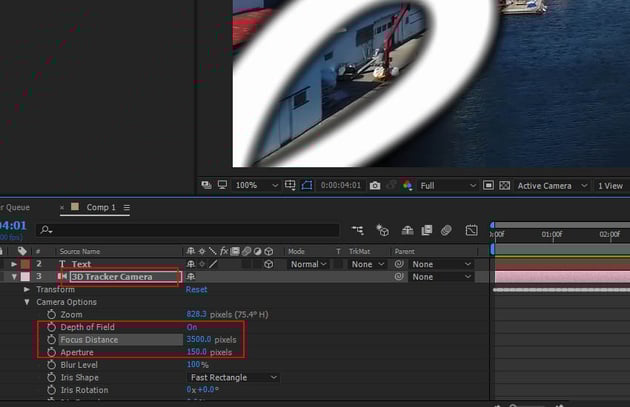This screenshot has height=407, width=630.
Task: Switch to the Comp 1 timeline tab
Action: click(99, 207)
